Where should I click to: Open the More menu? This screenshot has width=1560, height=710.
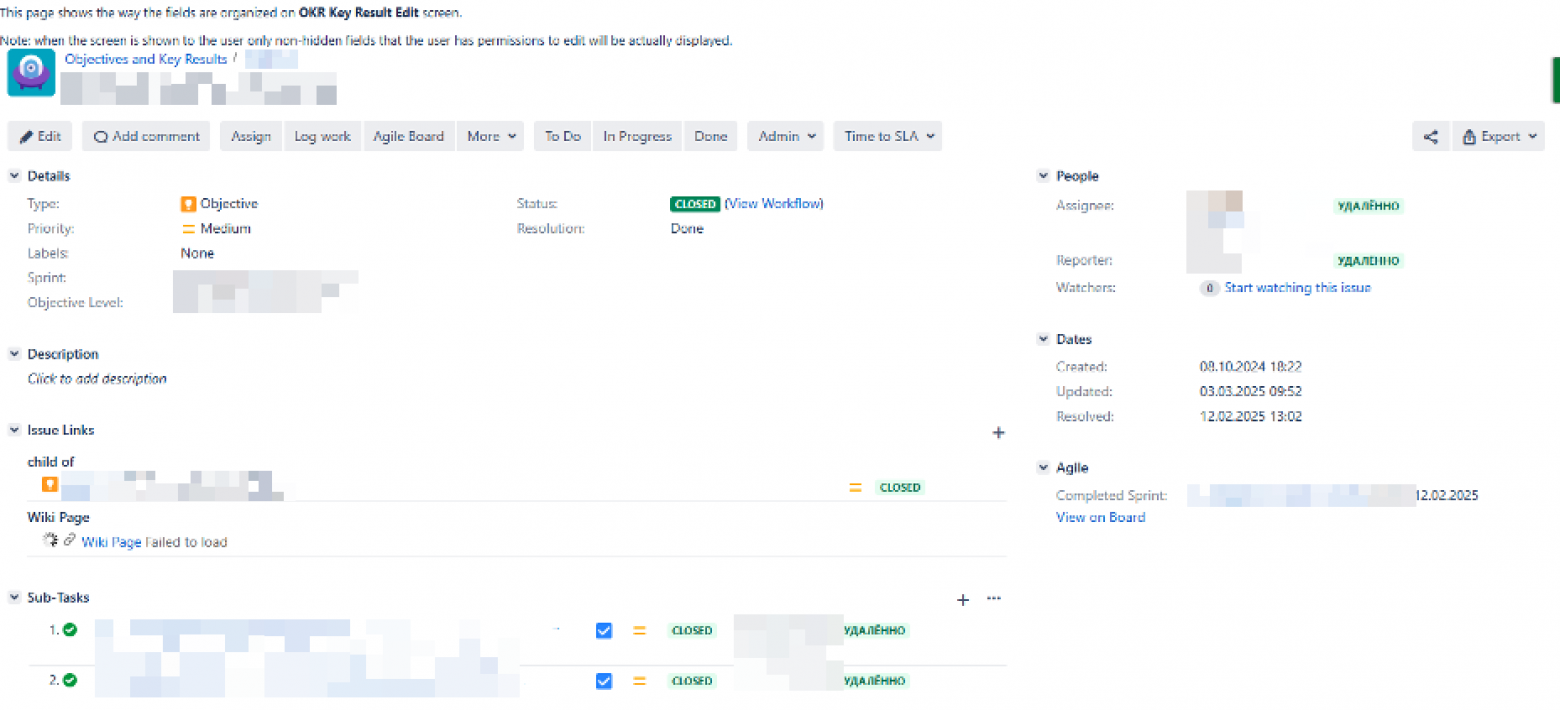(490, 136)
